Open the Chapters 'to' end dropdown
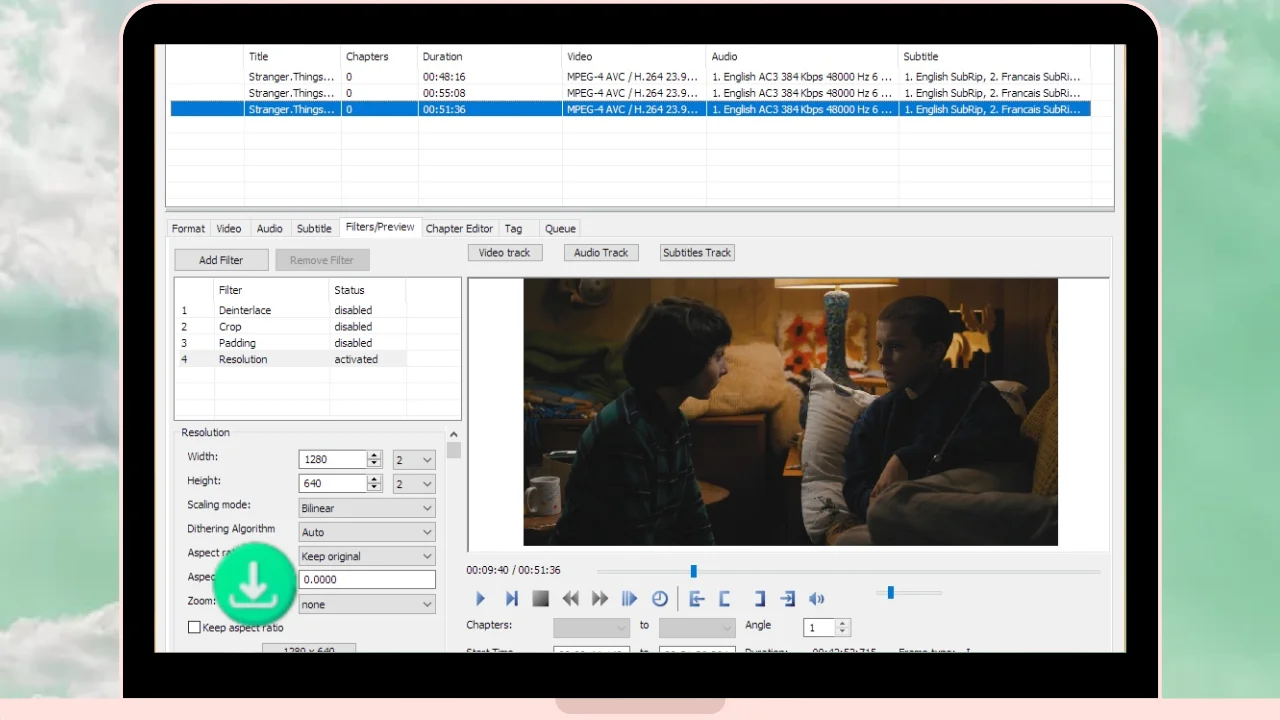Image resolution: width=1280 pixels, height=720 pixels. pos(697,627)
